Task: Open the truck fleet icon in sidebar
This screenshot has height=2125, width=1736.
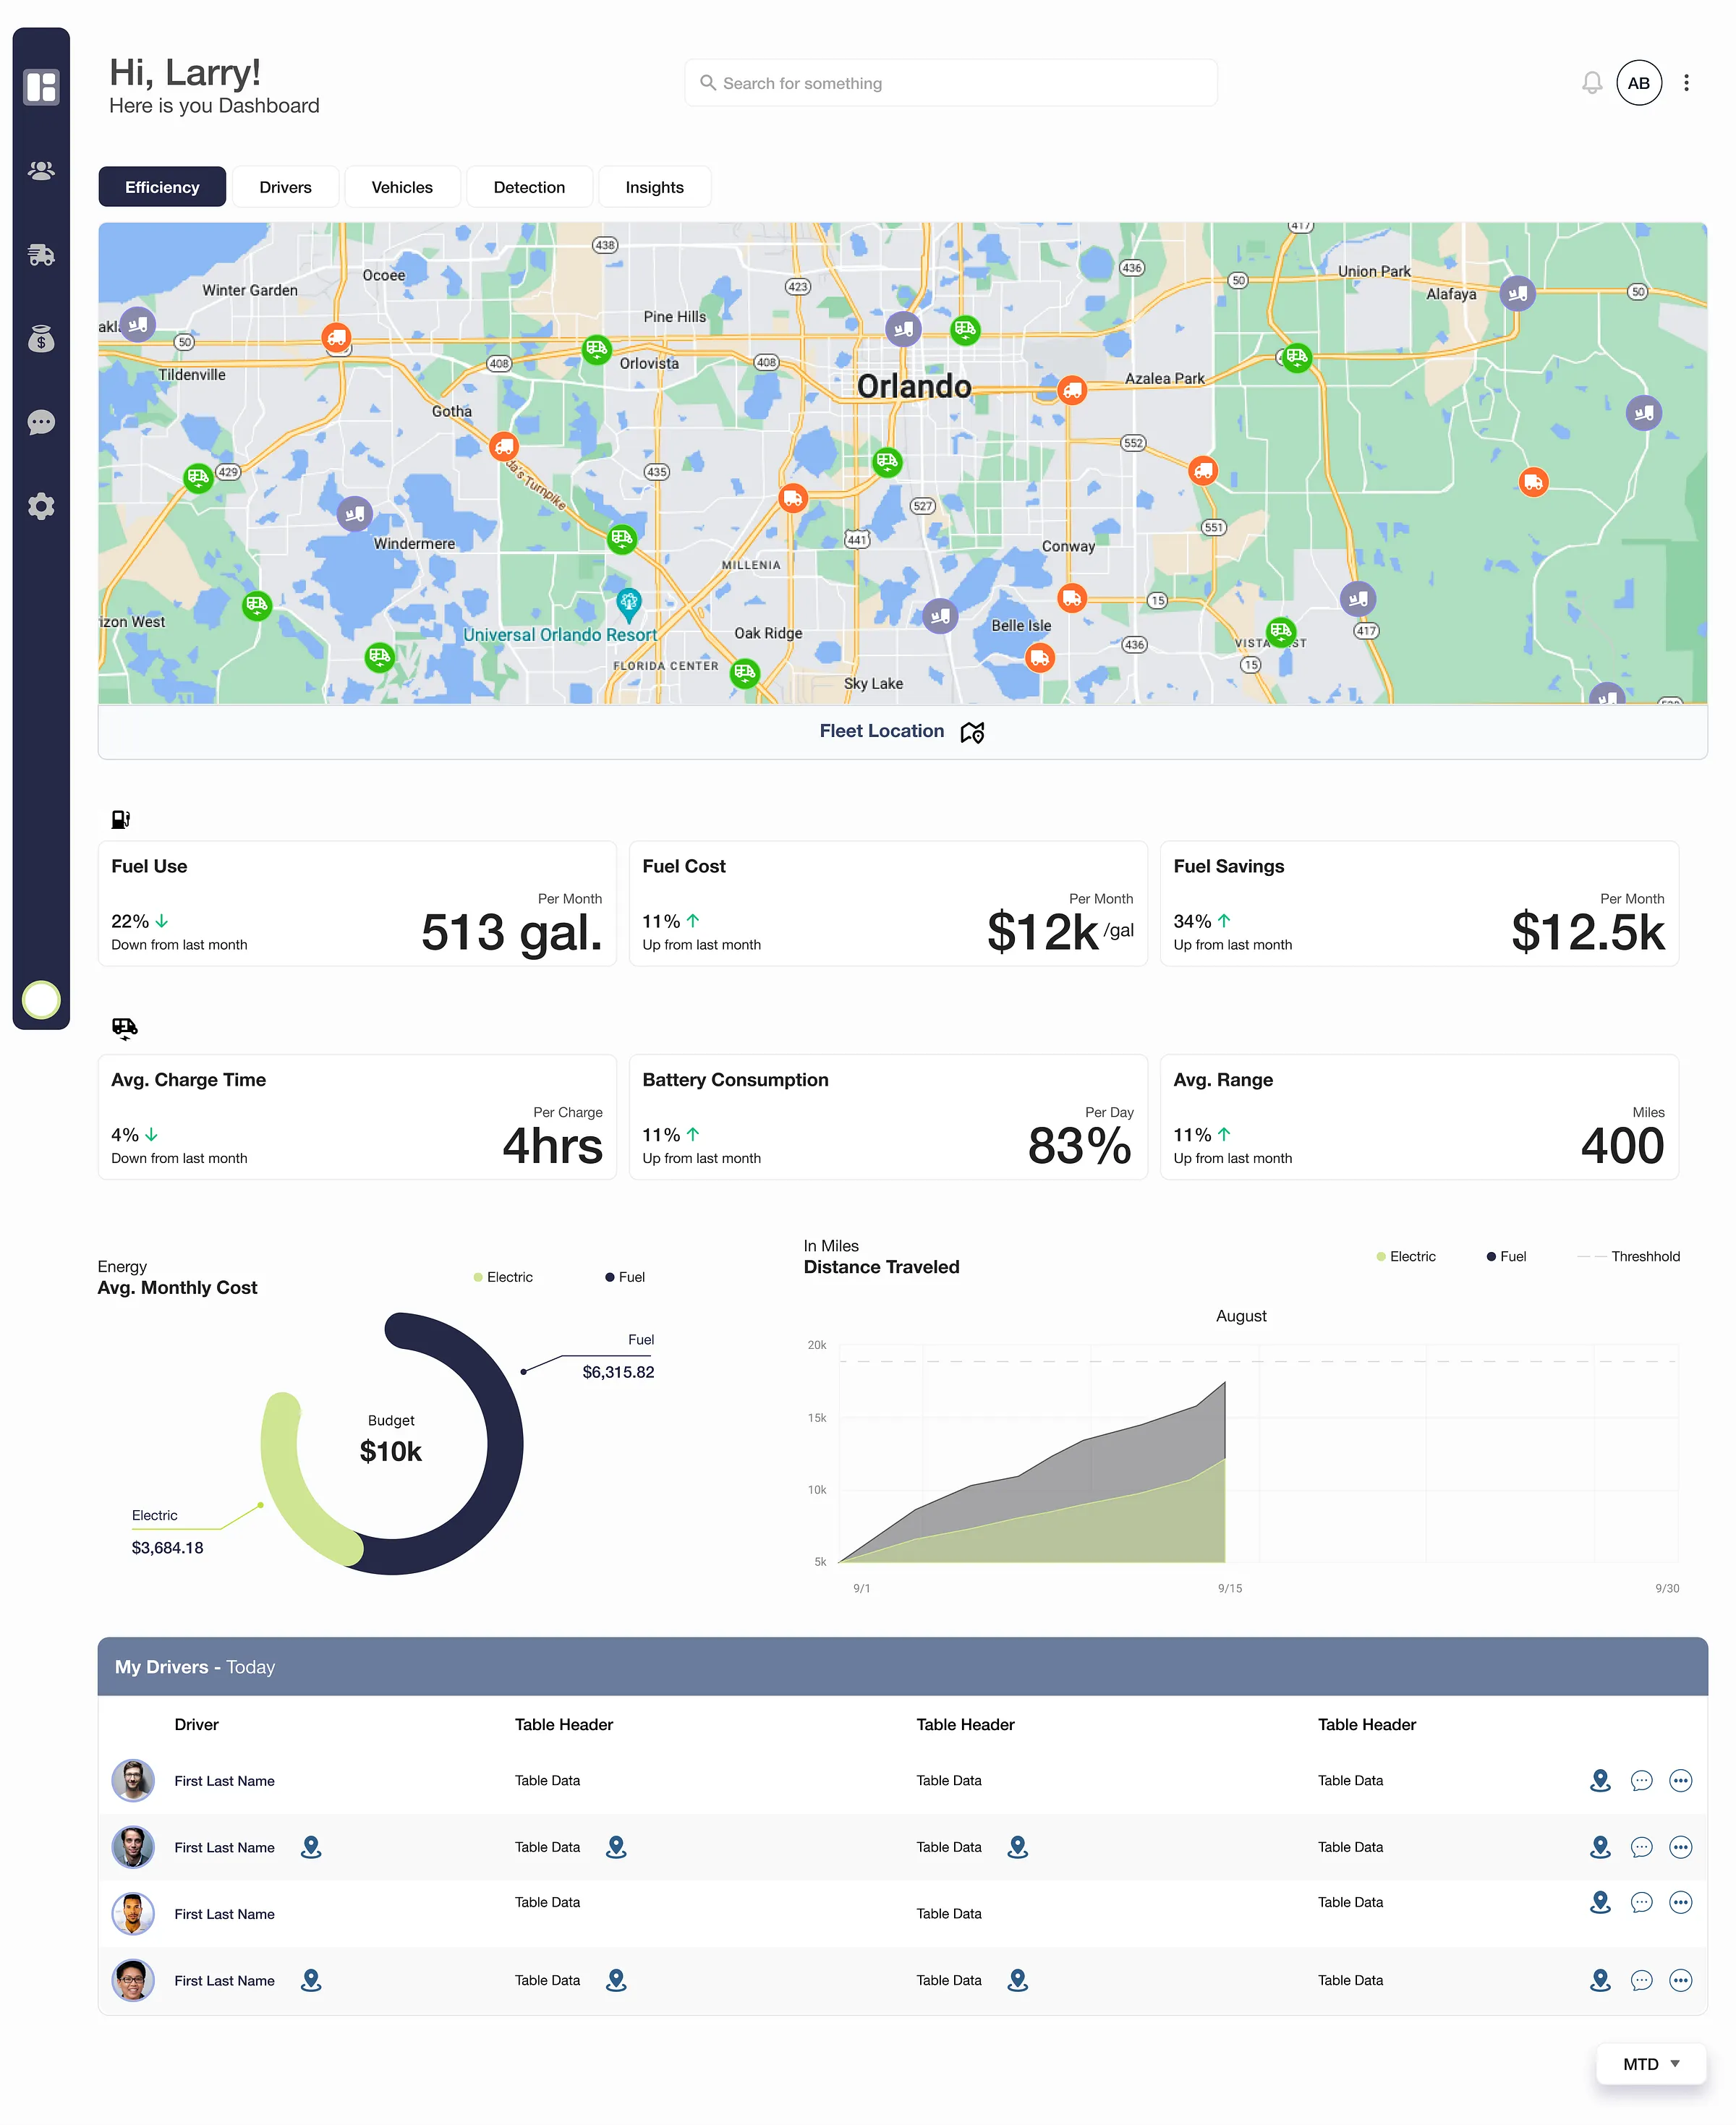Action: (x=41, y=255)
